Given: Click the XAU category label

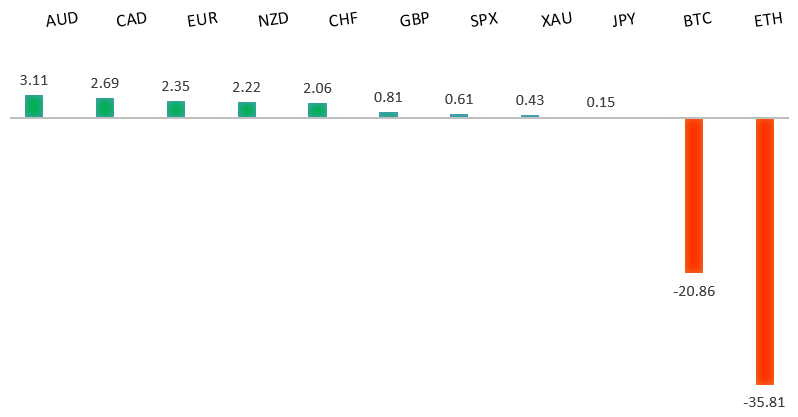Looking at the screenshot, I should [x=556, y=21].
